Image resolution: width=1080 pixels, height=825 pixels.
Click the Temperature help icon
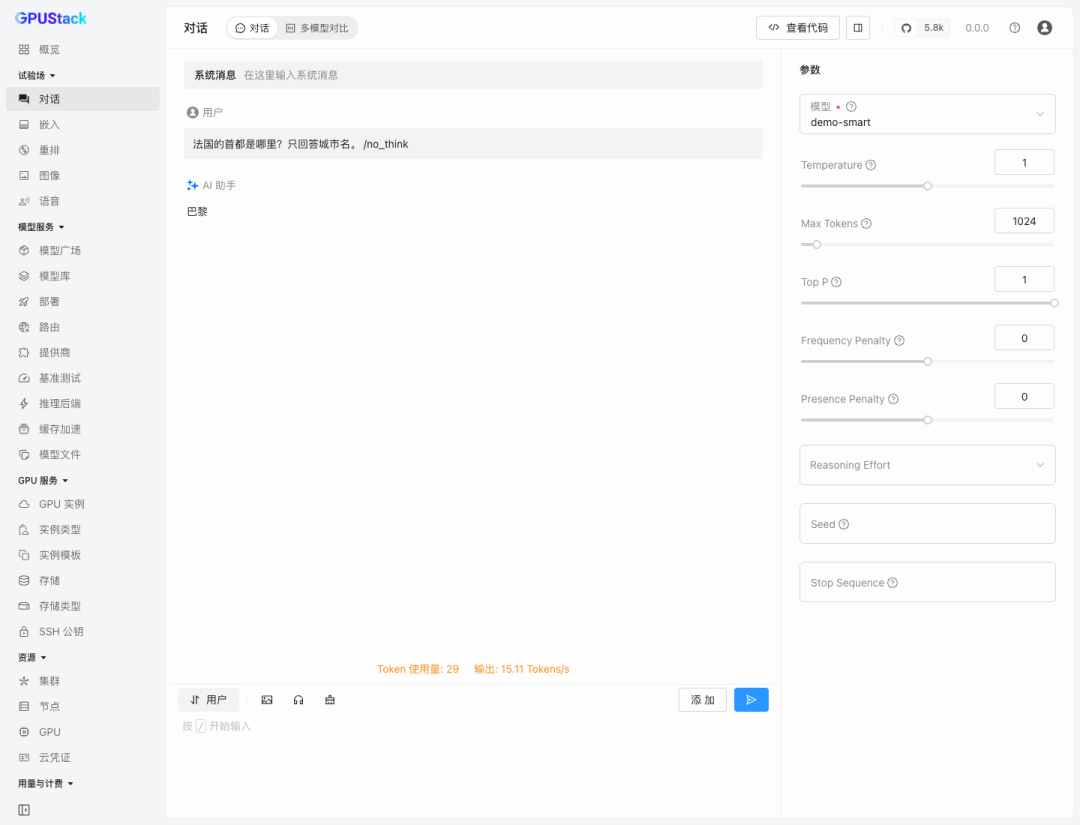(871, 165)
